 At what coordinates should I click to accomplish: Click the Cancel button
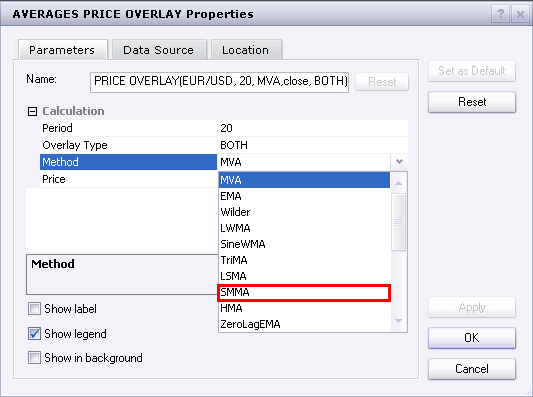(472, 369)
